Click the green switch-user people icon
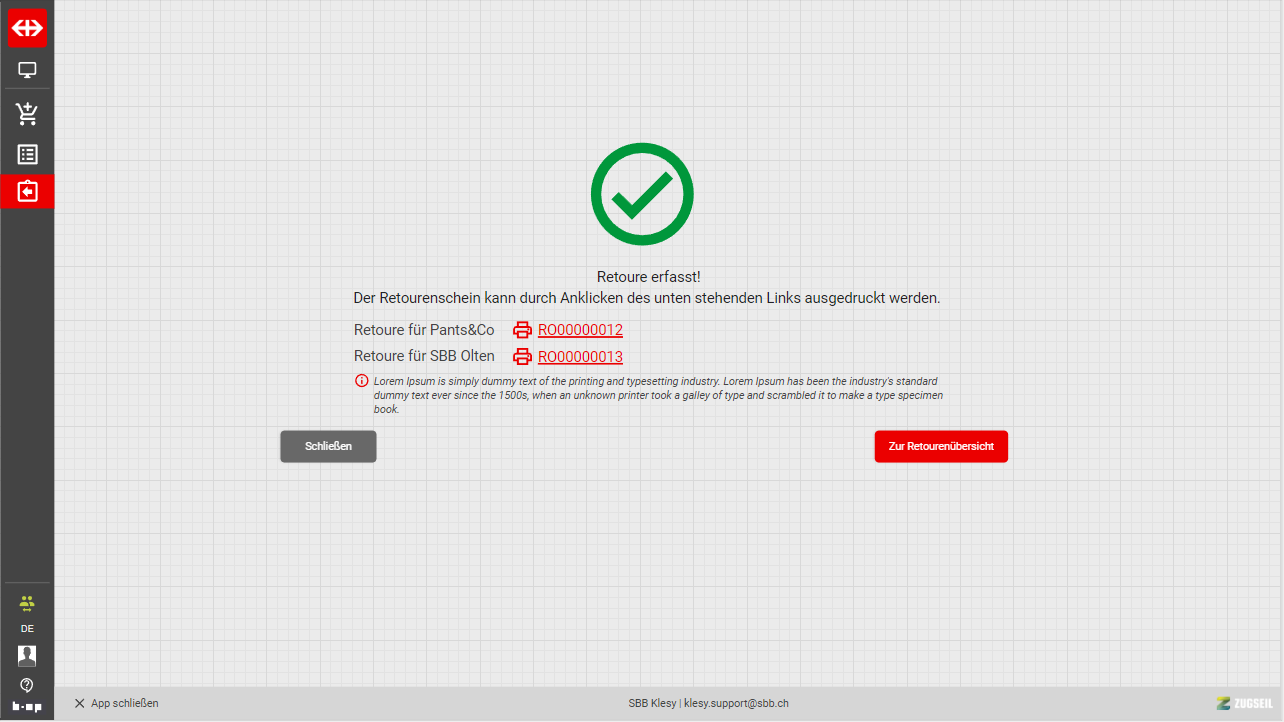This screenshot has height=722, width=1284. (27, 602)
